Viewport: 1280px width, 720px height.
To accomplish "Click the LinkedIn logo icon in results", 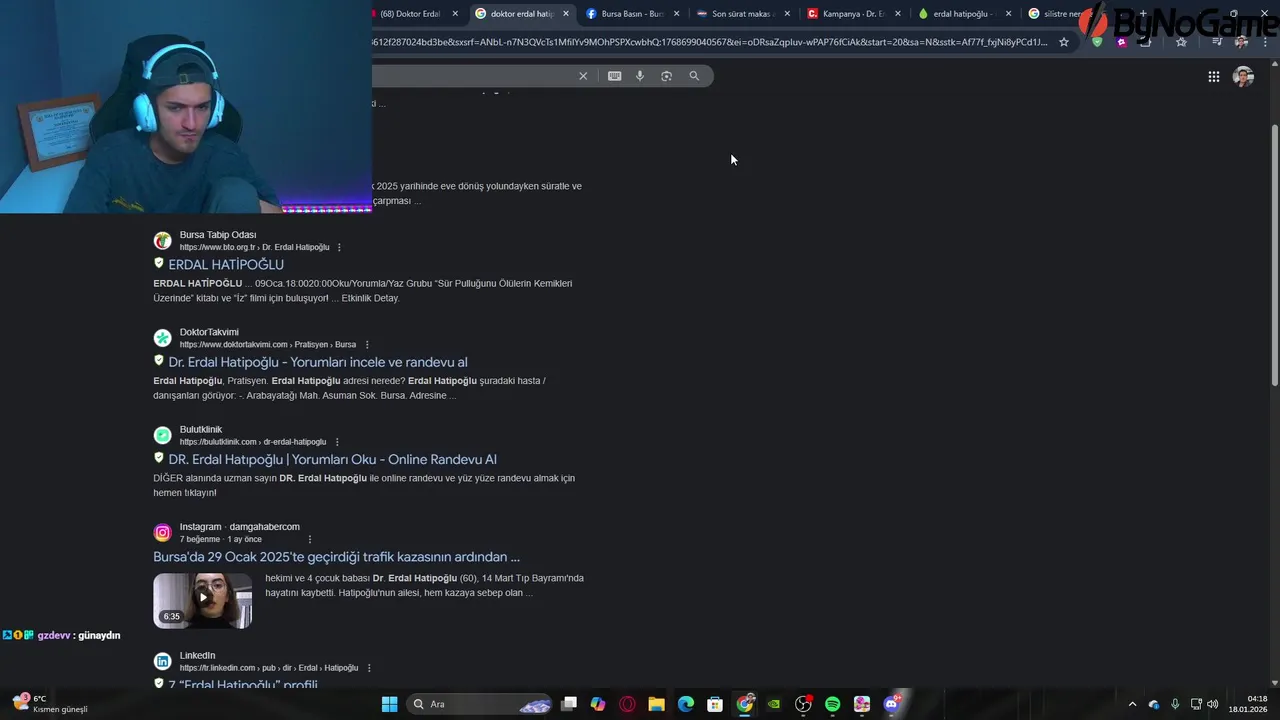I will 162,661.
